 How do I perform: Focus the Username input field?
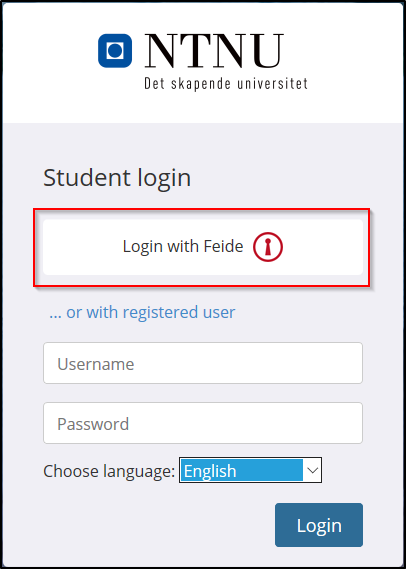[203, 363]
